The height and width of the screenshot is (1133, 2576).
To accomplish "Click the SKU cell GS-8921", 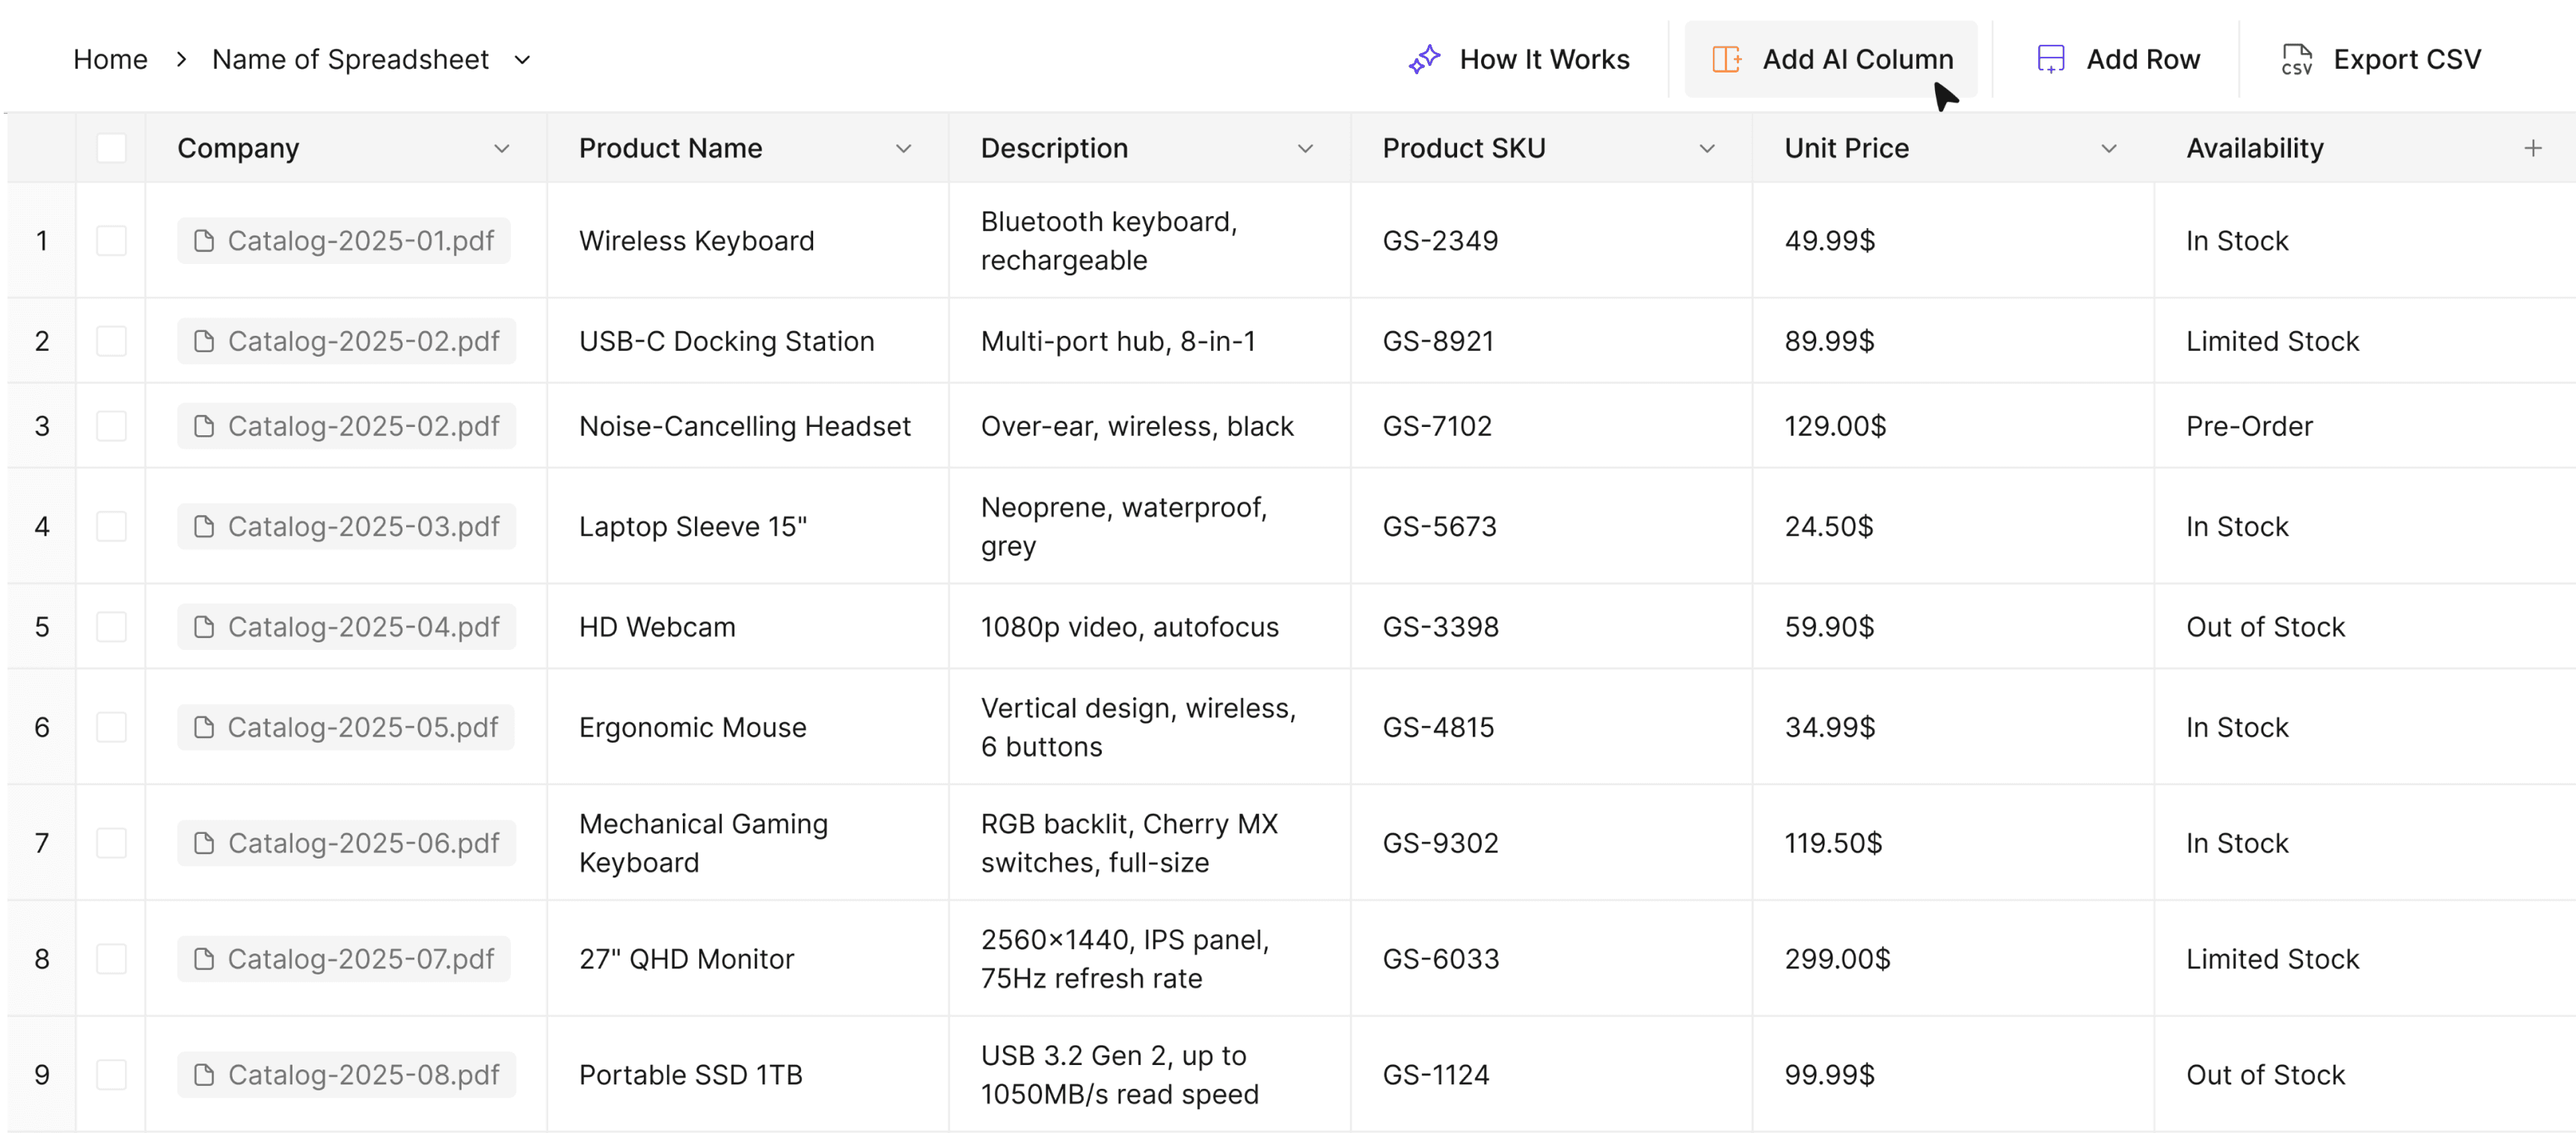I will (1551, 341).
